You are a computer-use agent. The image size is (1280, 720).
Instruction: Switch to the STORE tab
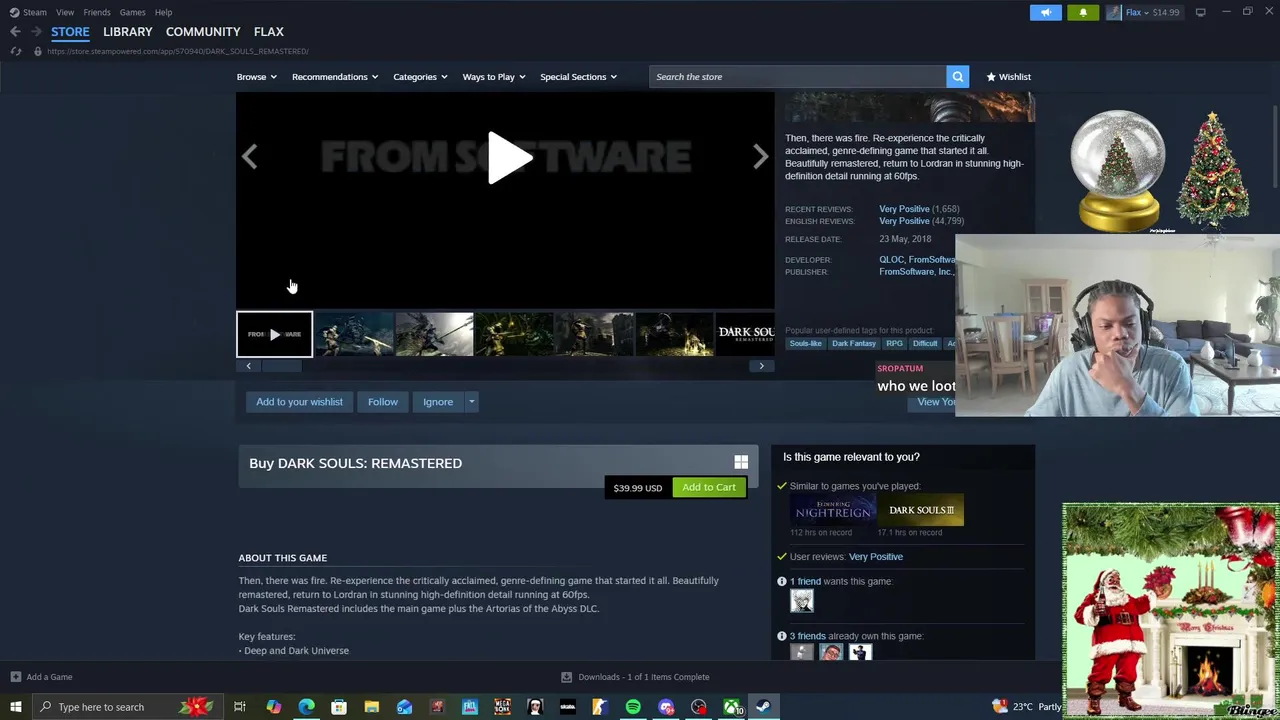[x=70, y=32]
